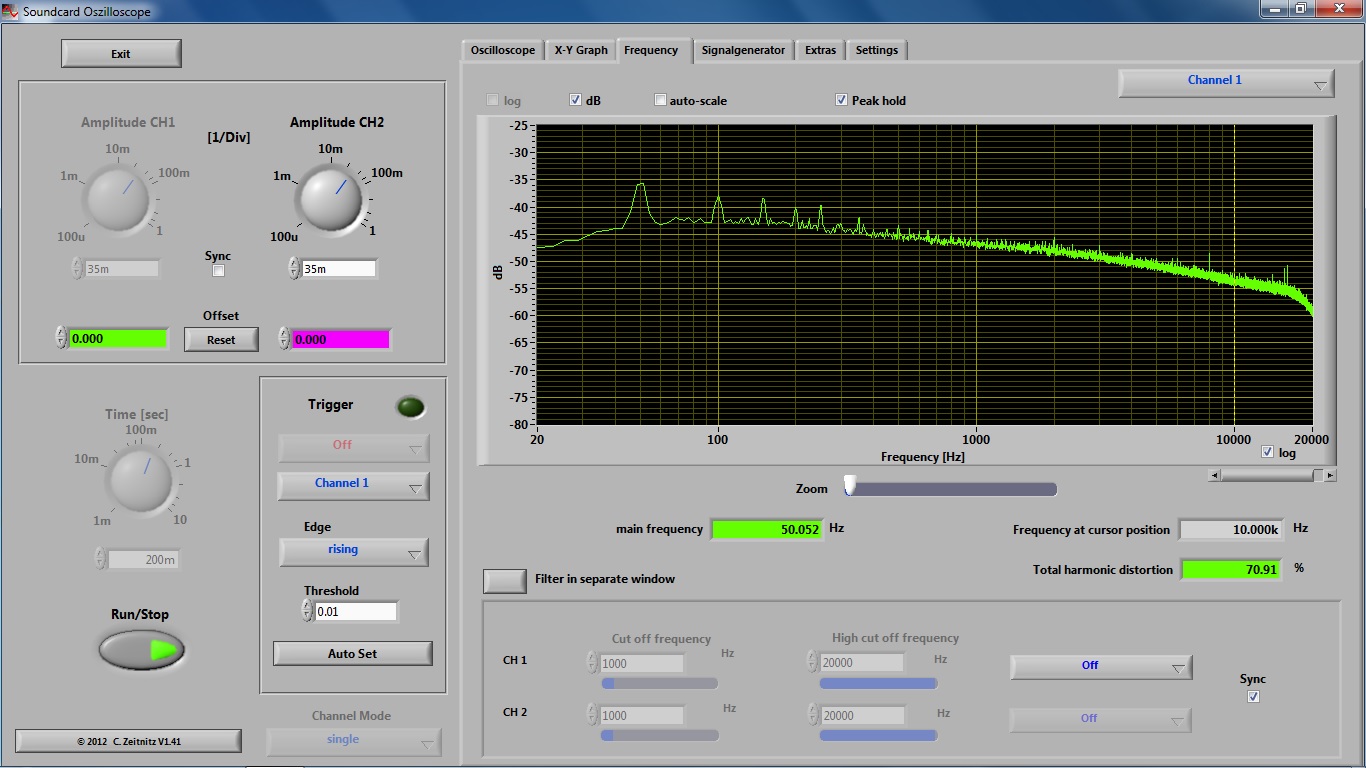
Task: Click the Trigger indicator LED
Action: click(x=410, y=407)
